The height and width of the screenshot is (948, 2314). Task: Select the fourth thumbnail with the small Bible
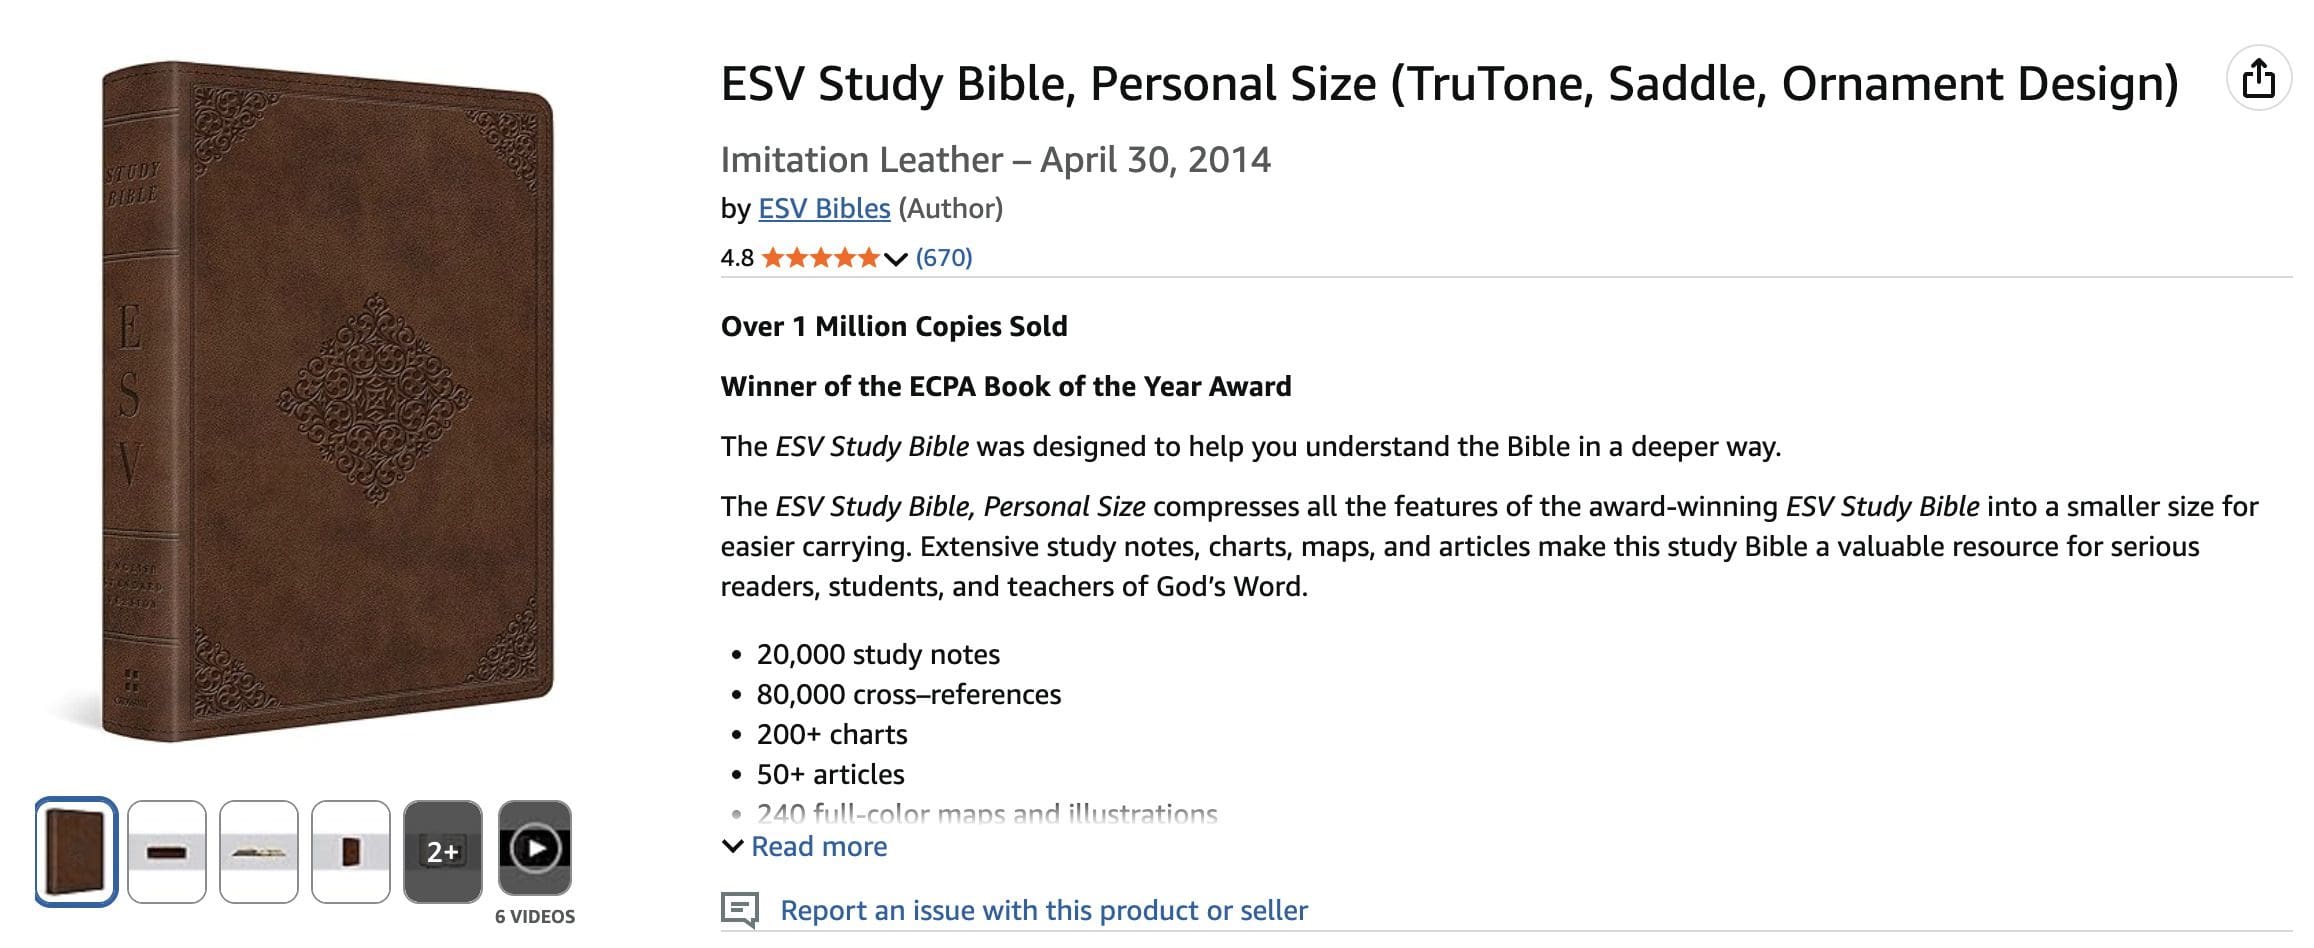pos(351,851)
